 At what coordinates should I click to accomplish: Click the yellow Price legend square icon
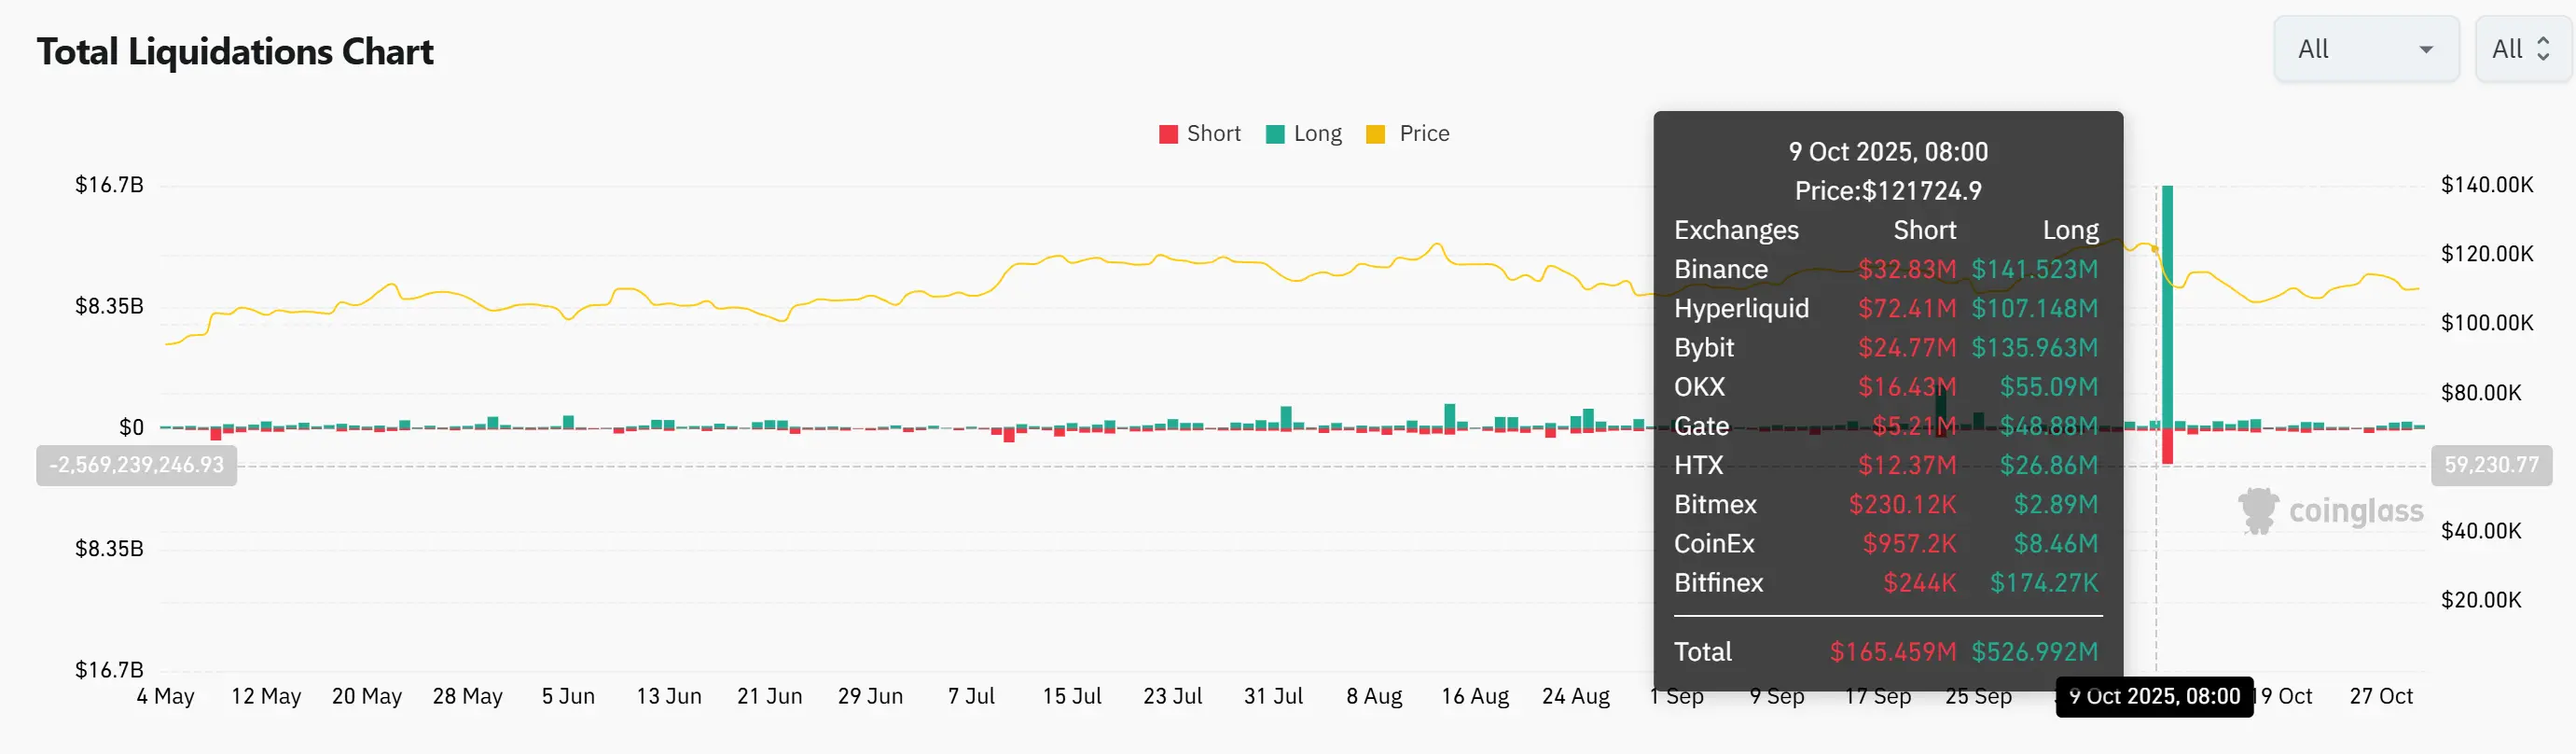click(x=1376, y=134)
